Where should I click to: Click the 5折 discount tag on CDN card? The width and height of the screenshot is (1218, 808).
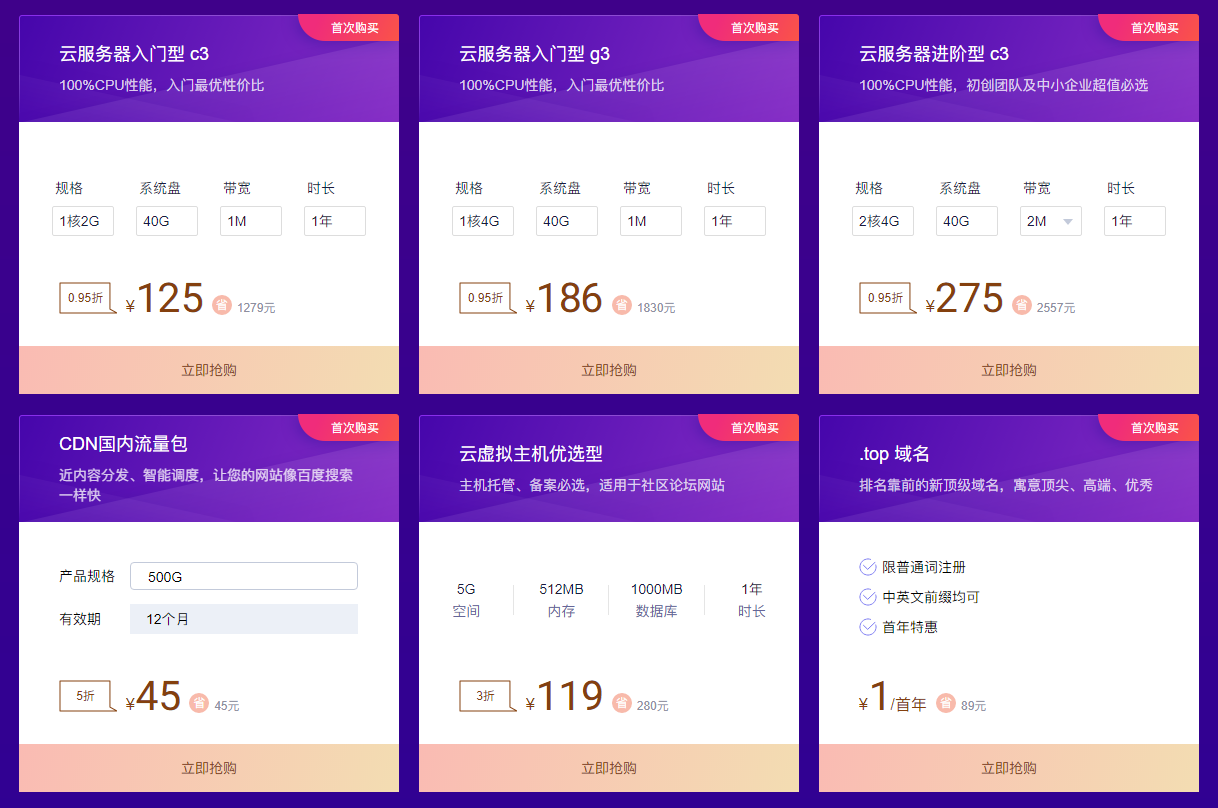tap(85, 695)
